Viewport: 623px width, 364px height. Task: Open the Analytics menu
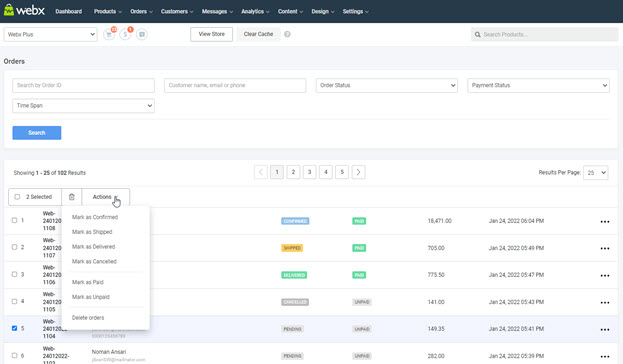pos(255,12)
